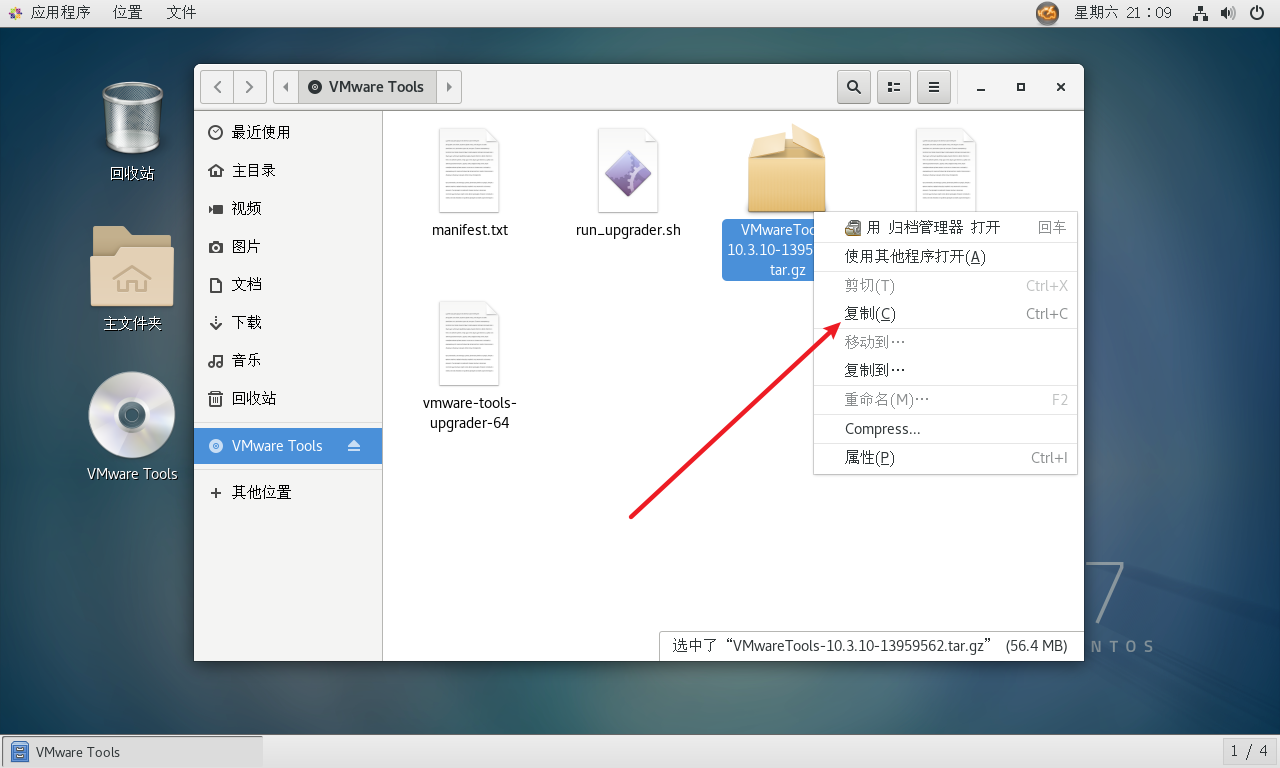Image resolution: width=1280 pixels, height=768 pixels.
Task: Open Recent (最近使用) in sidebar
Action: (x=288, y=132)
